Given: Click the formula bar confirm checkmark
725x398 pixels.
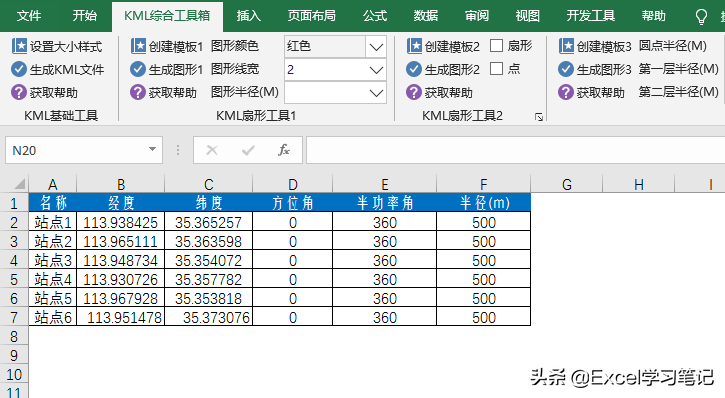Looking at the screenshot, I should tap(248, 150).
